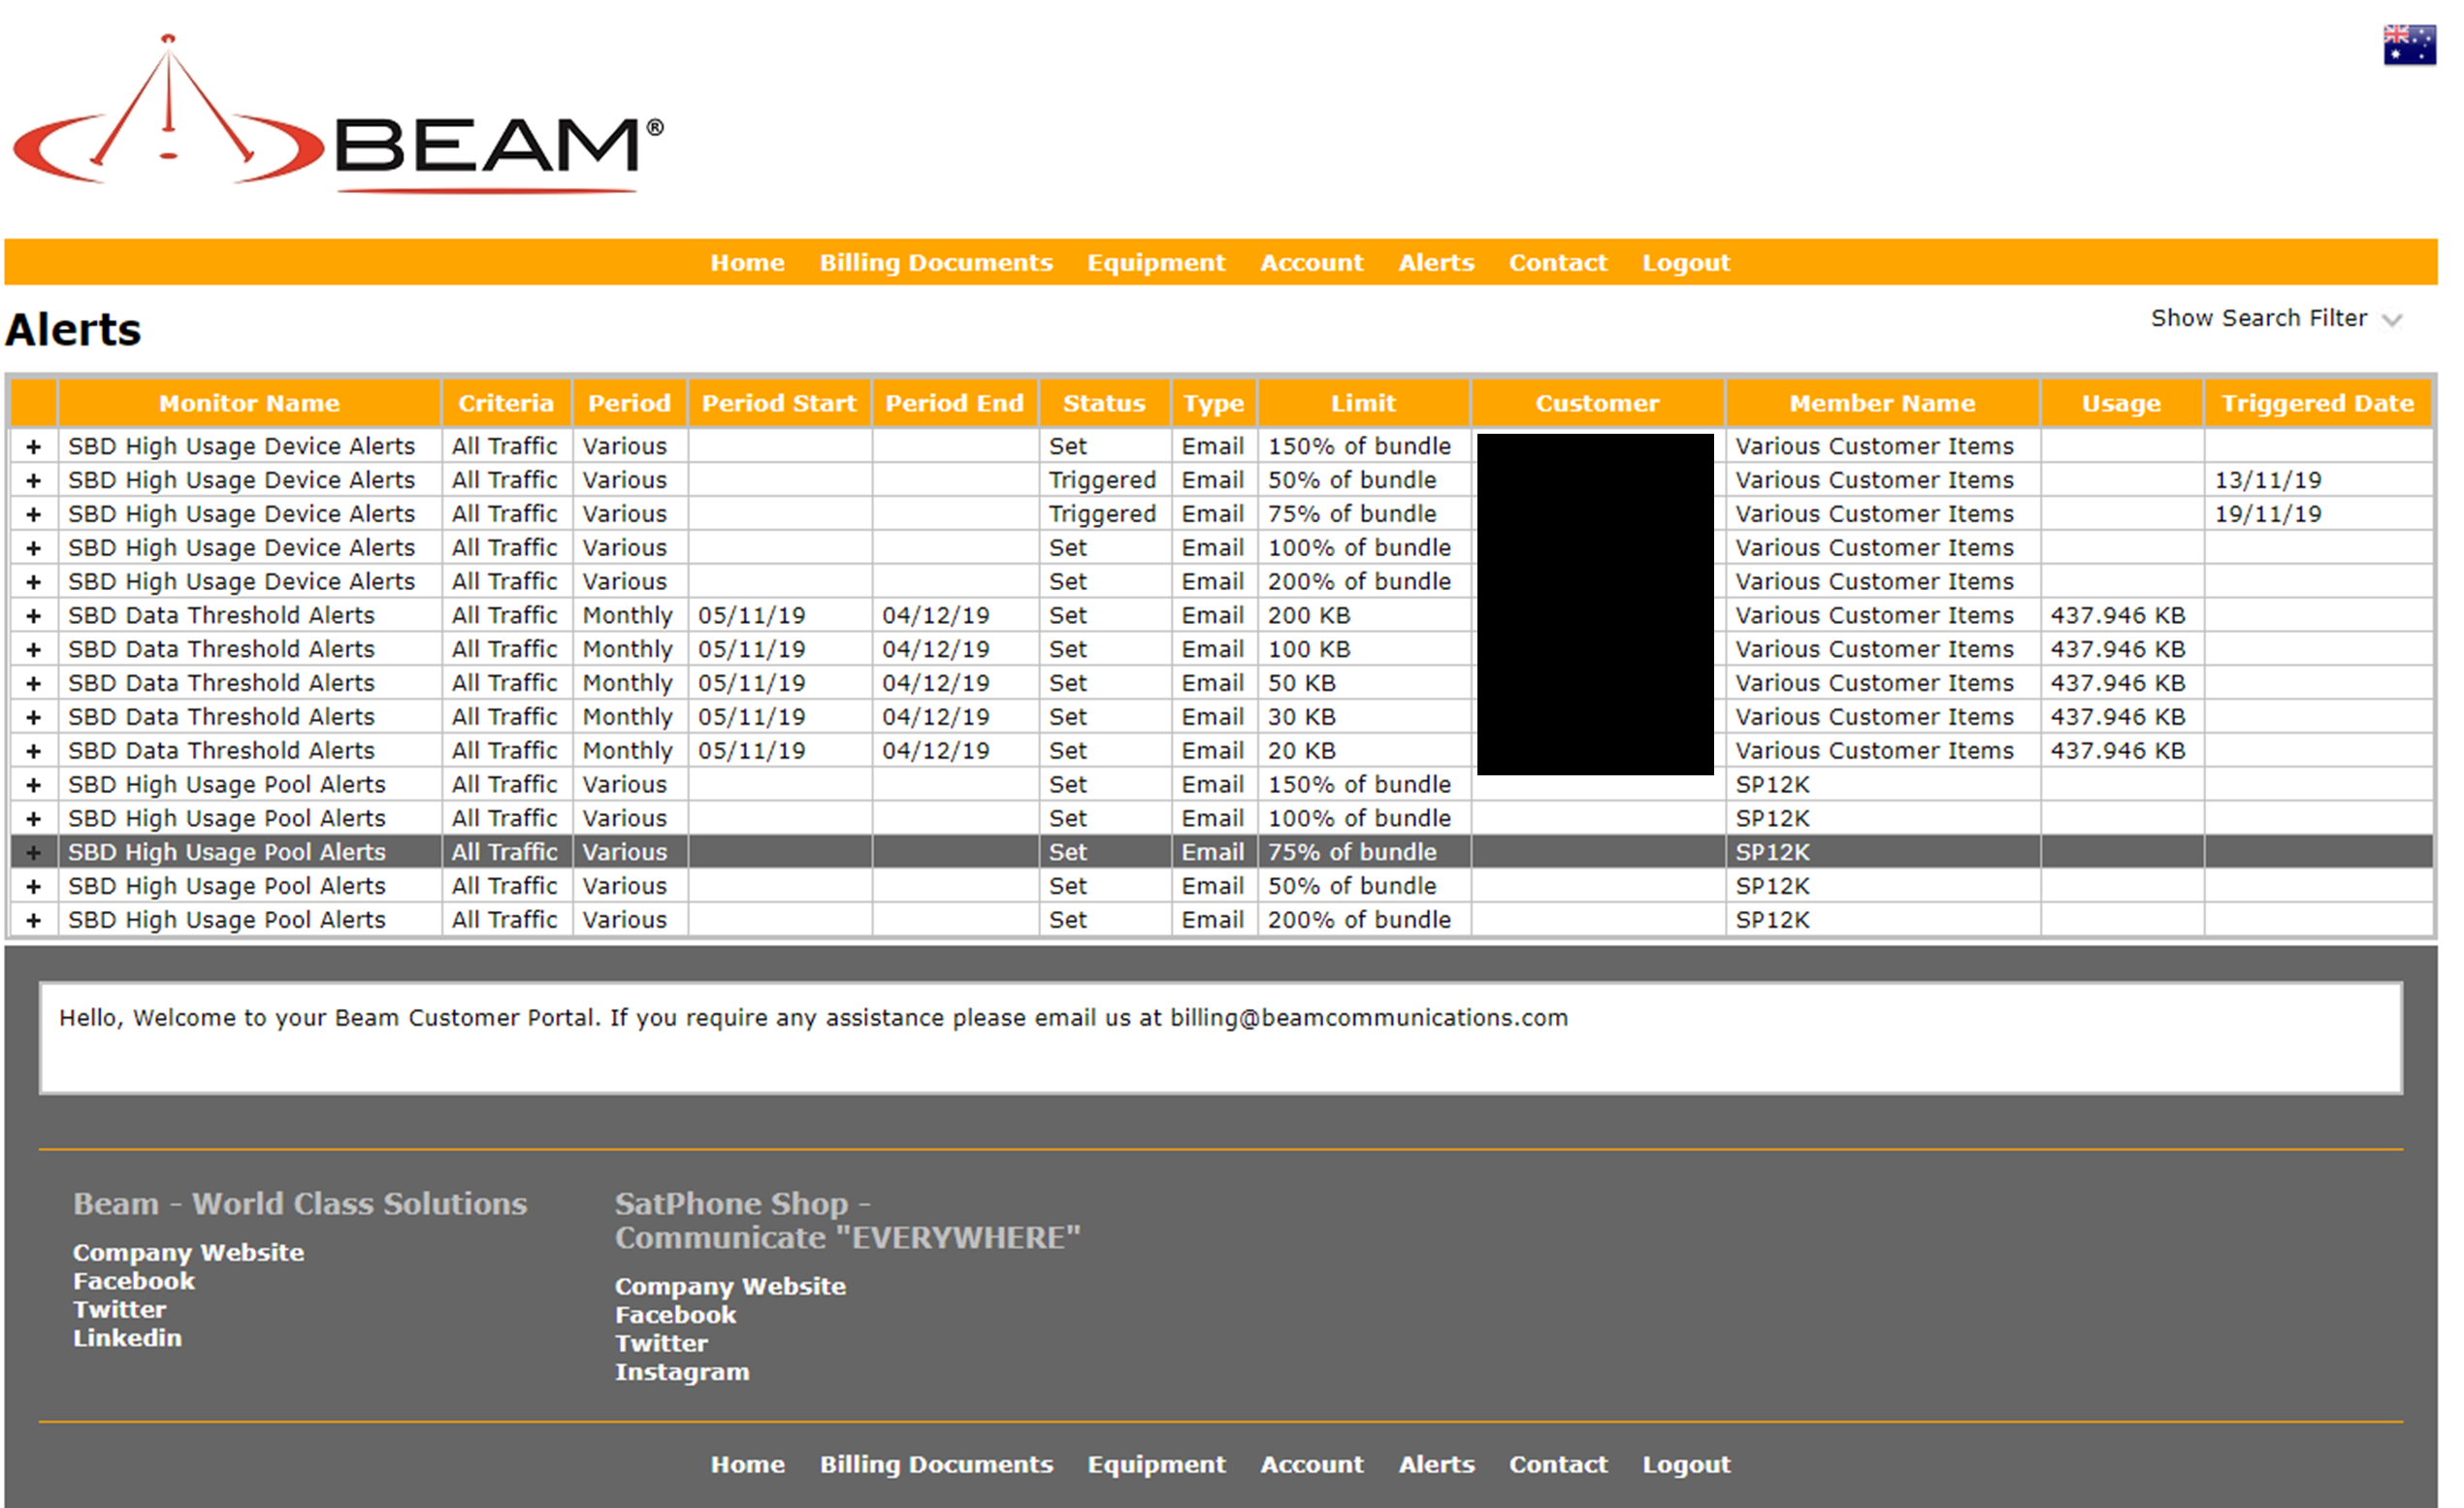Sort by Period column header

[x=629, y=403]
